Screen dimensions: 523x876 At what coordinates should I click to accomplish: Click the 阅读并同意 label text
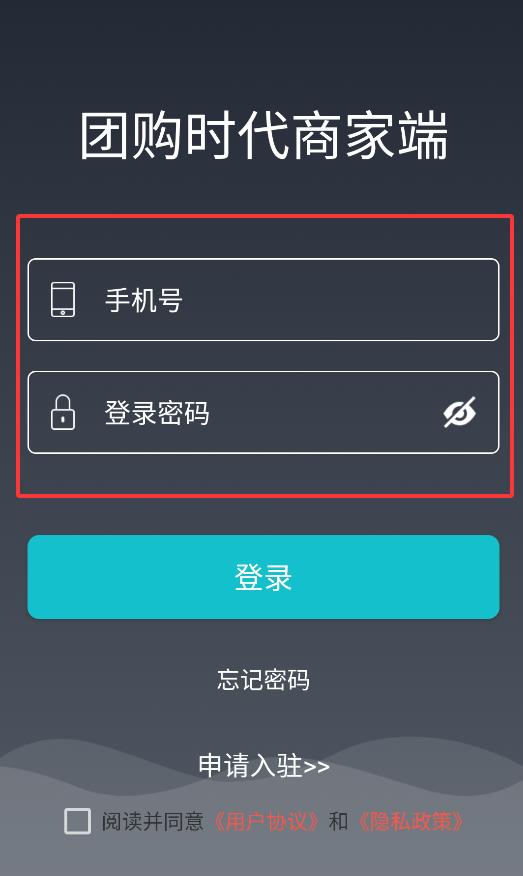pyautogui.click(x=153, y=822)
